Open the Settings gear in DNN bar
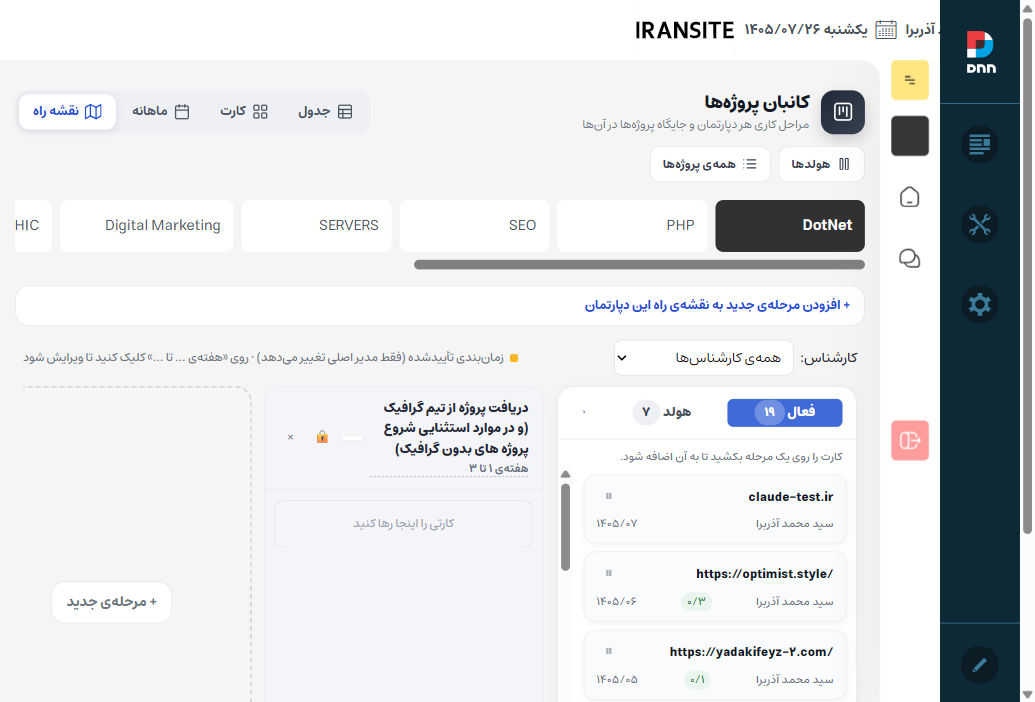The image size is (1035, 702). click(980, 304)
